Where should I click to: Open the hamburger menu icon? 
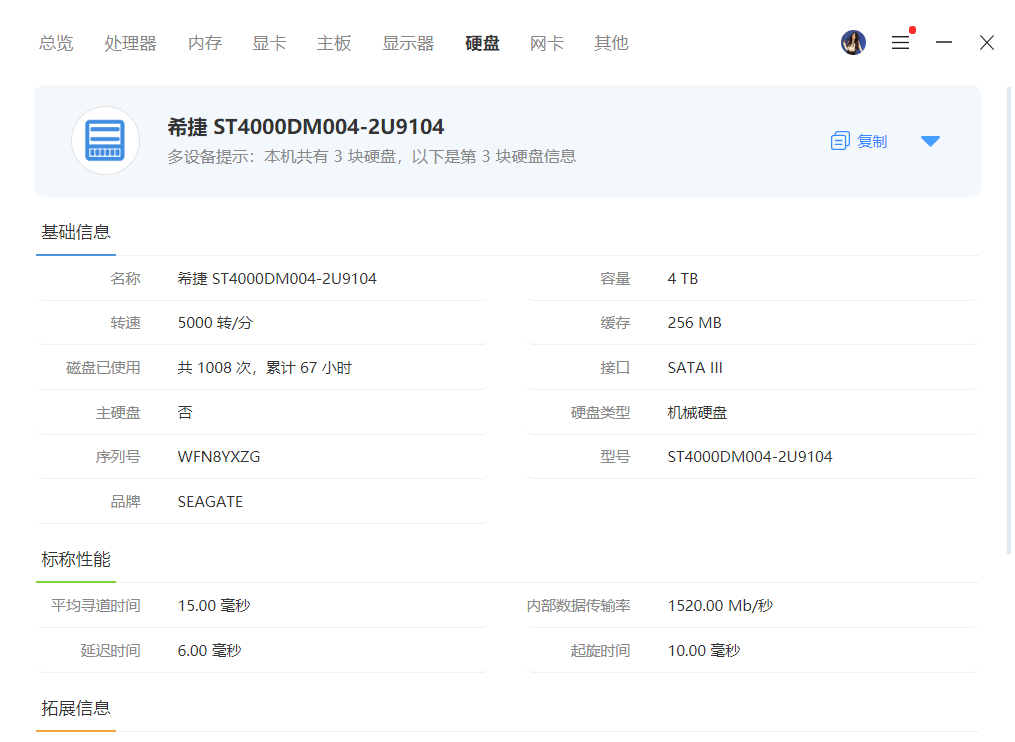point(900,43)
